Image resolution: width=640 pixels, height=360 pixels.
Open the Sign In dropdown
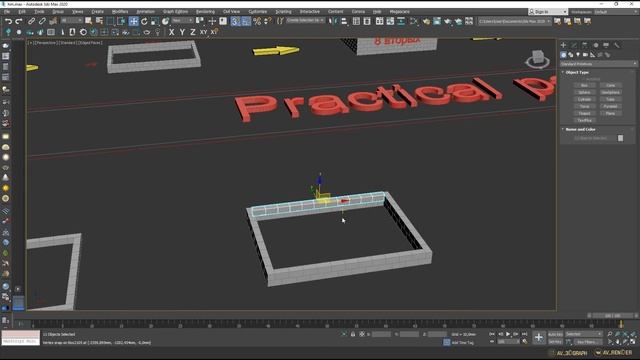(x=548, y=12)
